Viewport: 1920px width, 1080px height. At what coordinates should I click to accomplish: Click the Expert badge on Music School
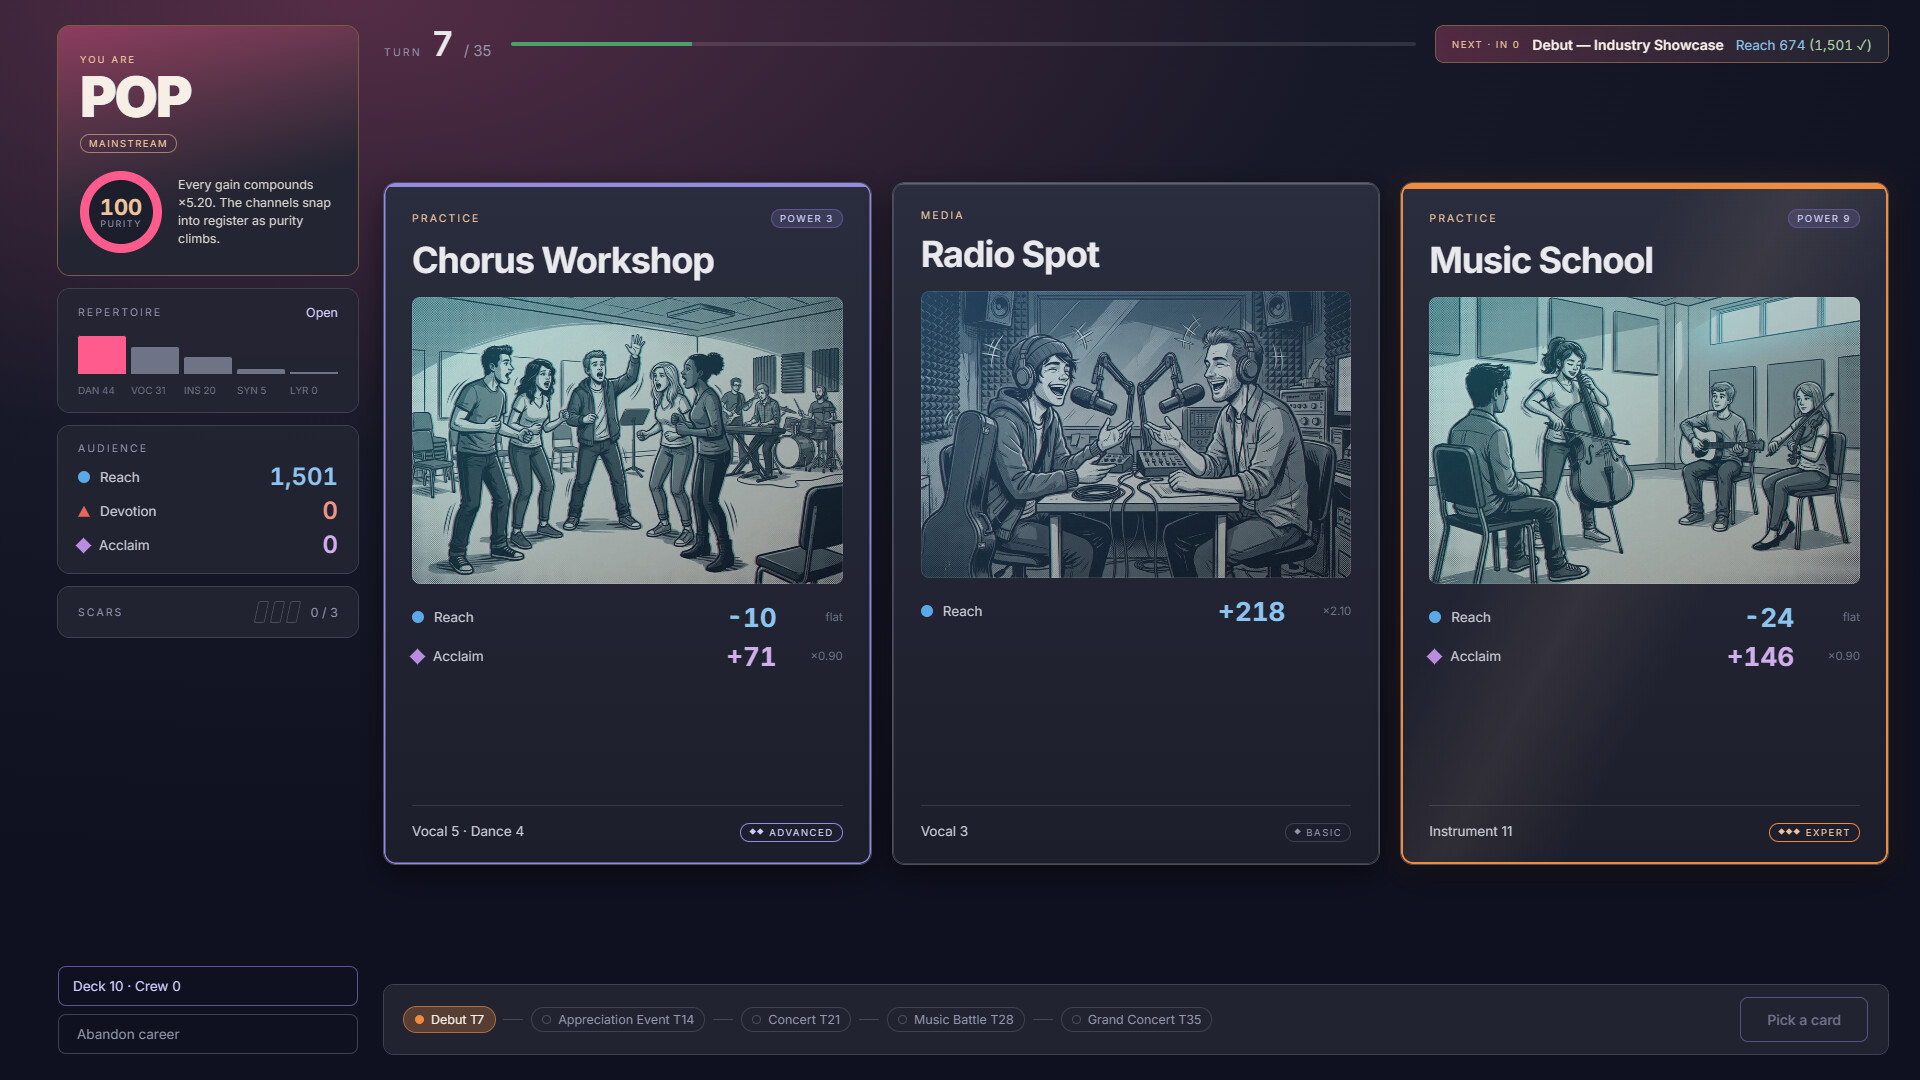1814,832
